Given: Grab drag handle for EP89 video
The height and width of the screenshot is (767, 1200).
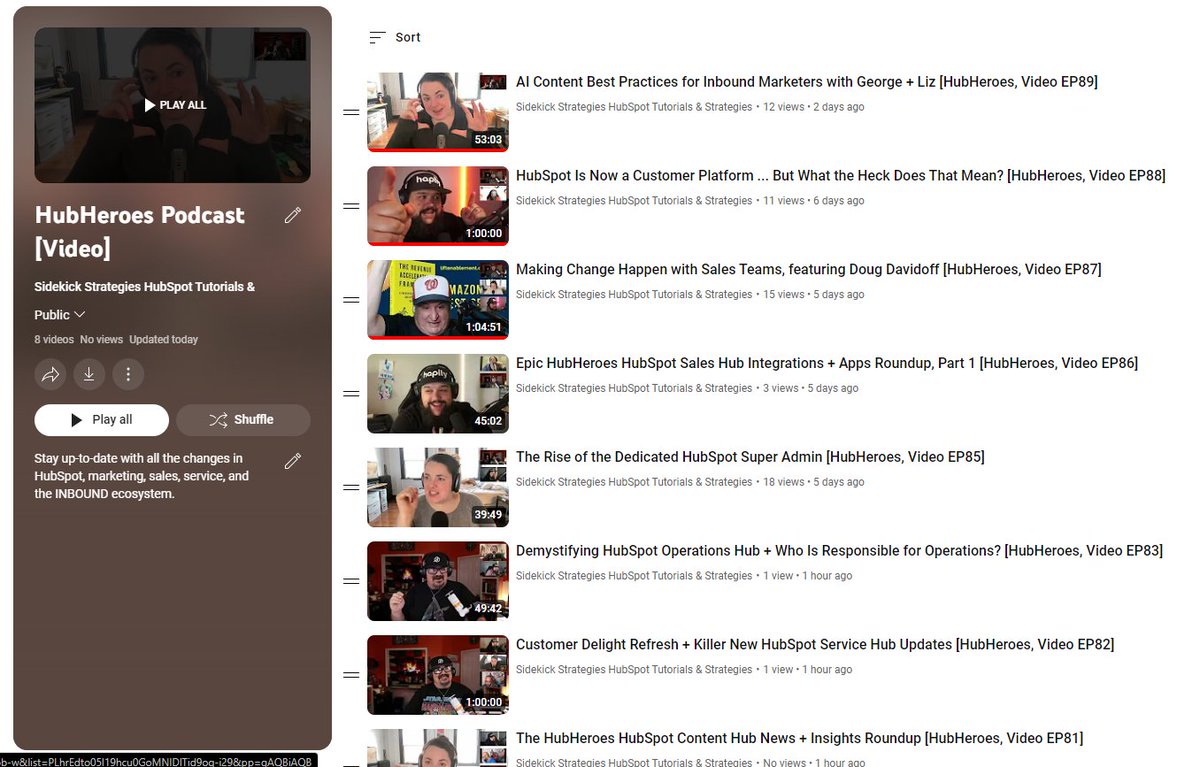Looking at the screenshot, I should (351, 112).
